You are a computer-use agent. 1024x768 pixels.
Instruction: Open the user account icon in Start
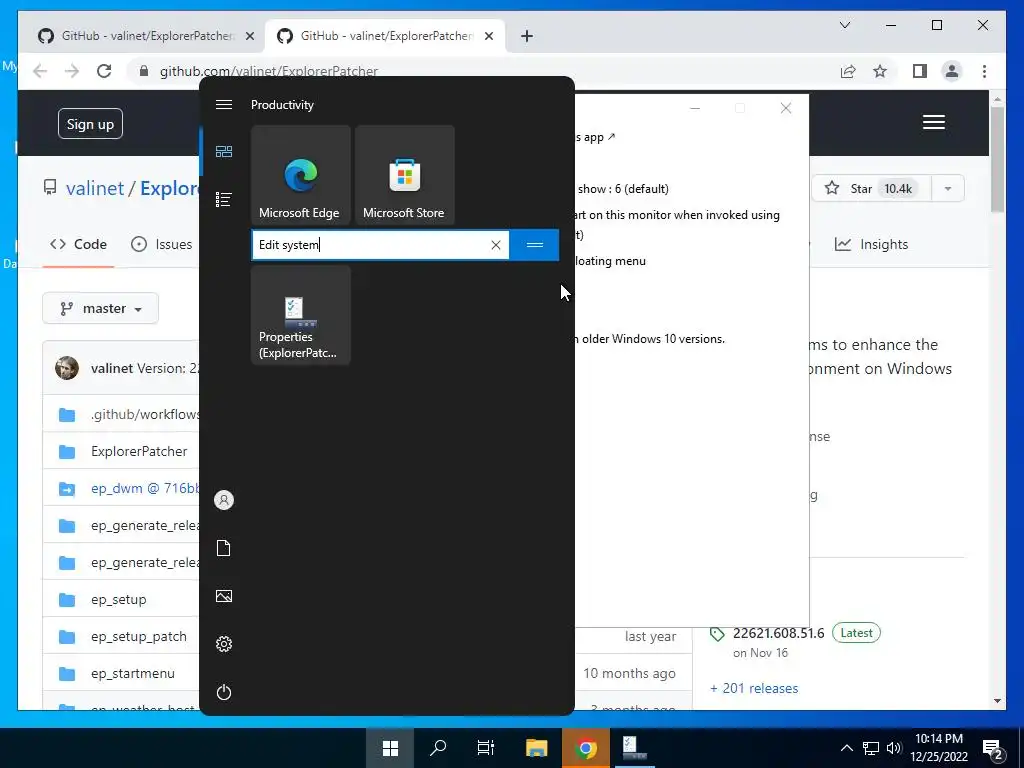224,500
